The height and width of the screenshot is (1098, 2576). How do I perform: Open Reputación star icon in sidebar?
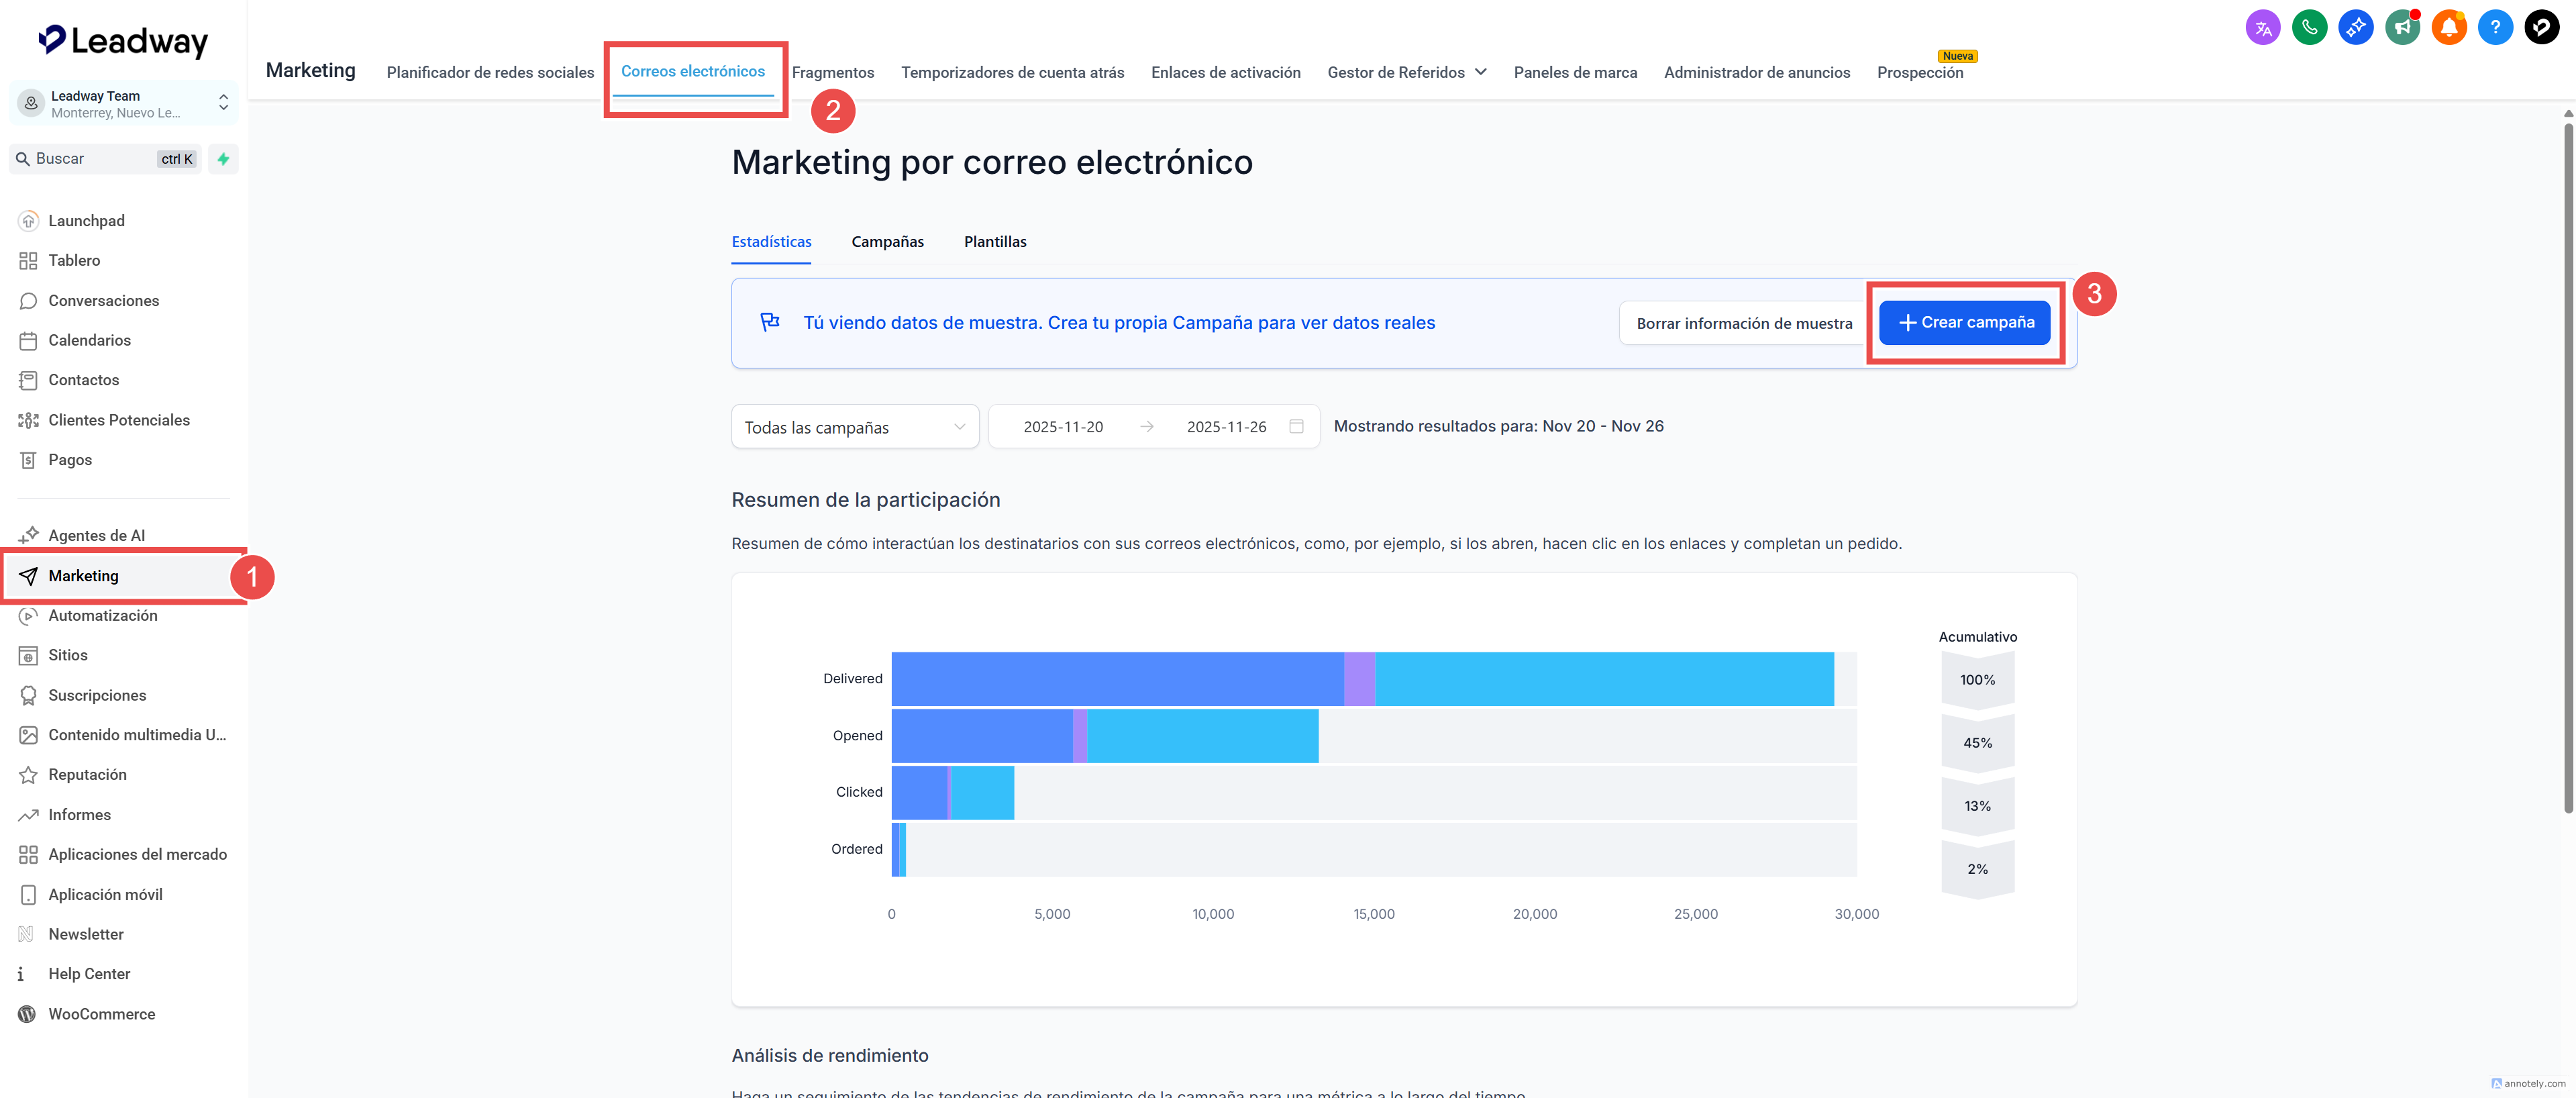click(28, 775)
